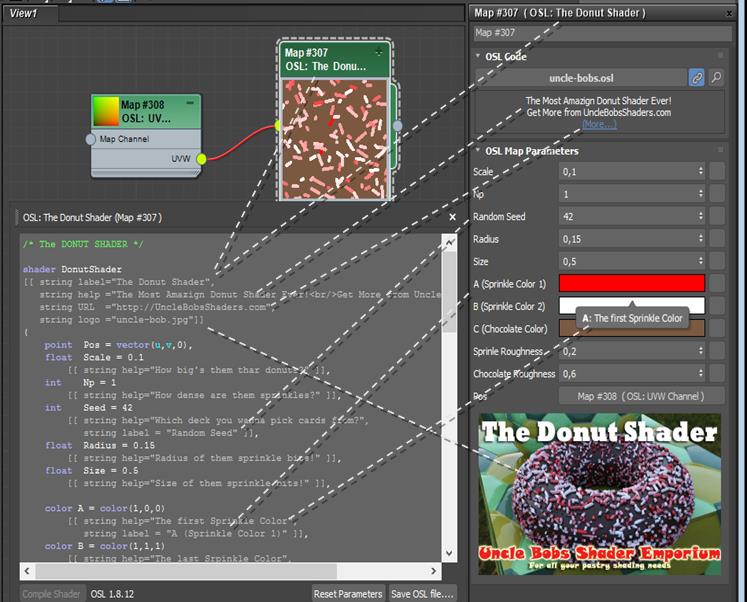Click the code editor scroll down arrow
Viewport: 747px width, 602px height.
(x=449, y=553)
